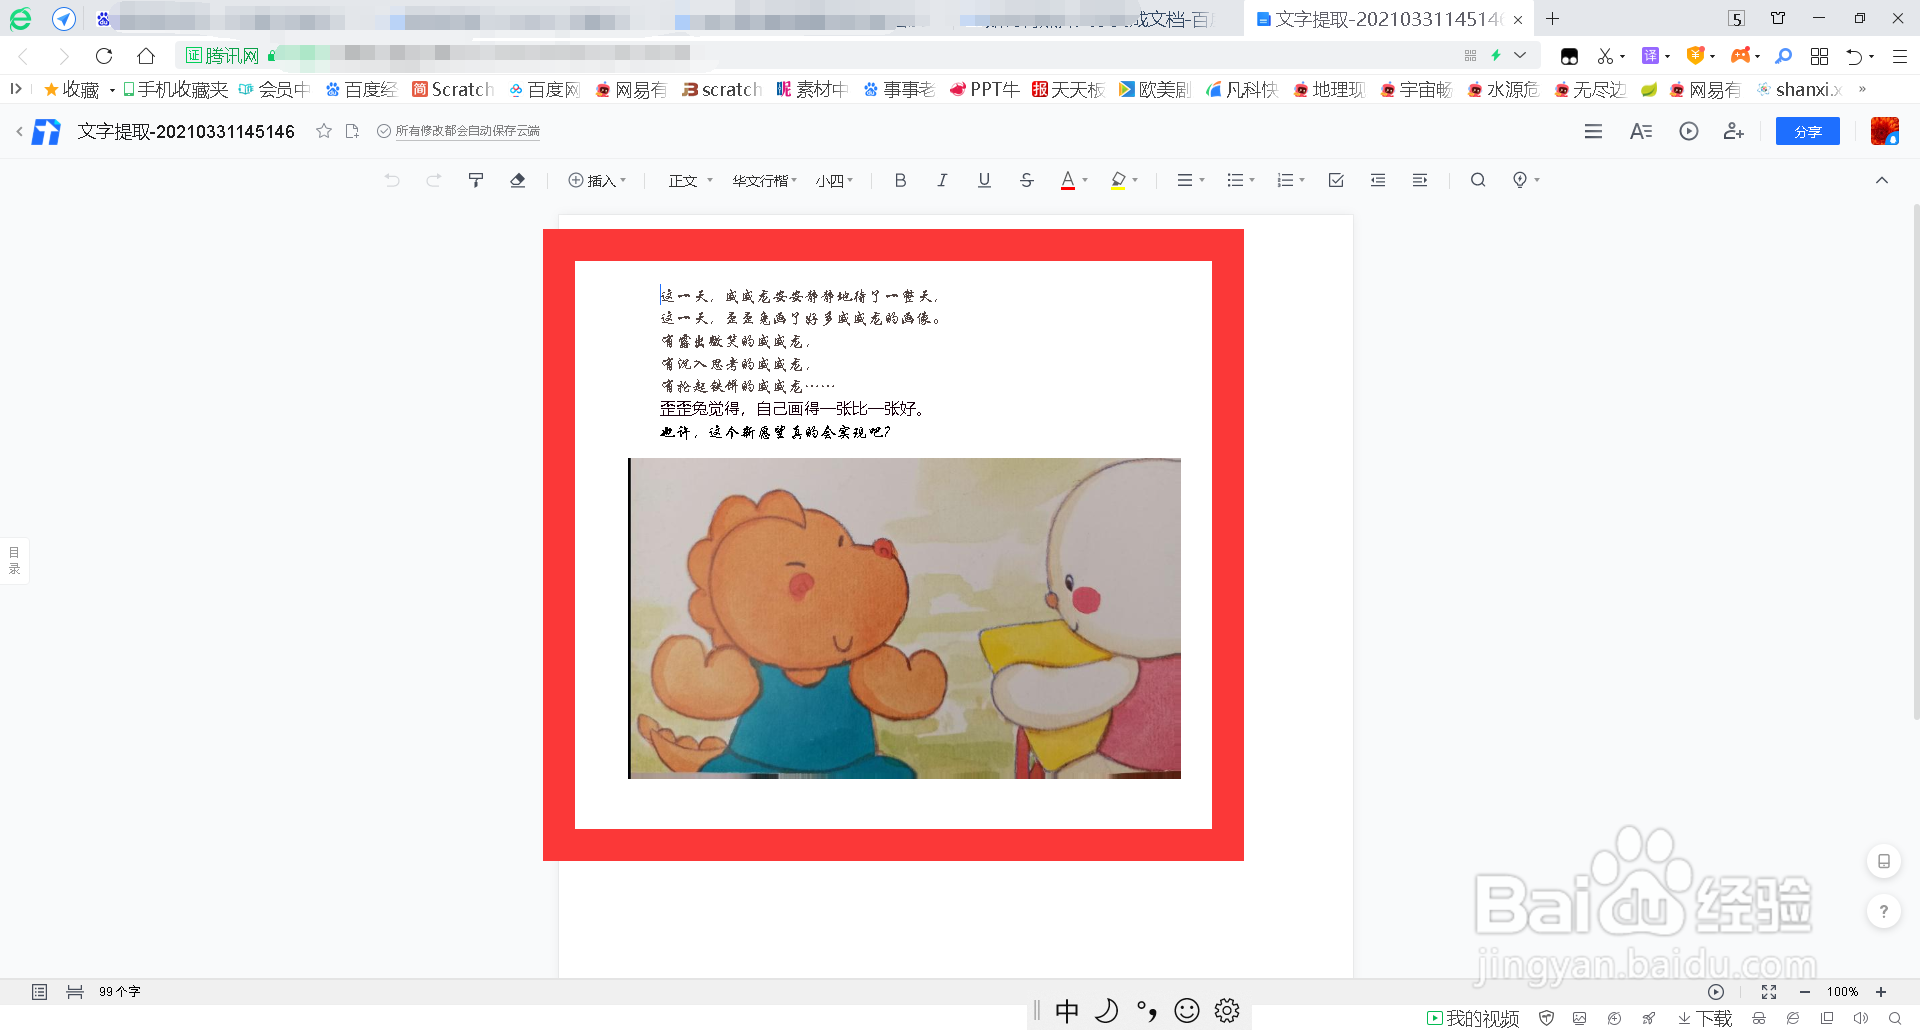Open the 小四 font size dropdown

click(x=835, y=180)
